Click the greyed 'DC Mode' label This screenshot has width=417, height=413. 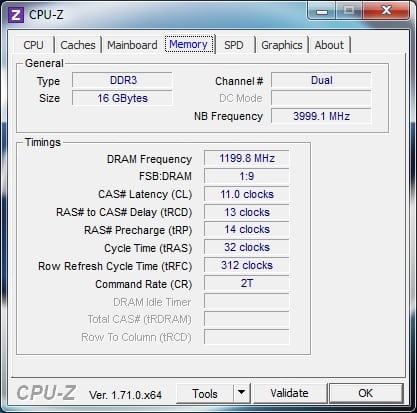tap(241, 98)
